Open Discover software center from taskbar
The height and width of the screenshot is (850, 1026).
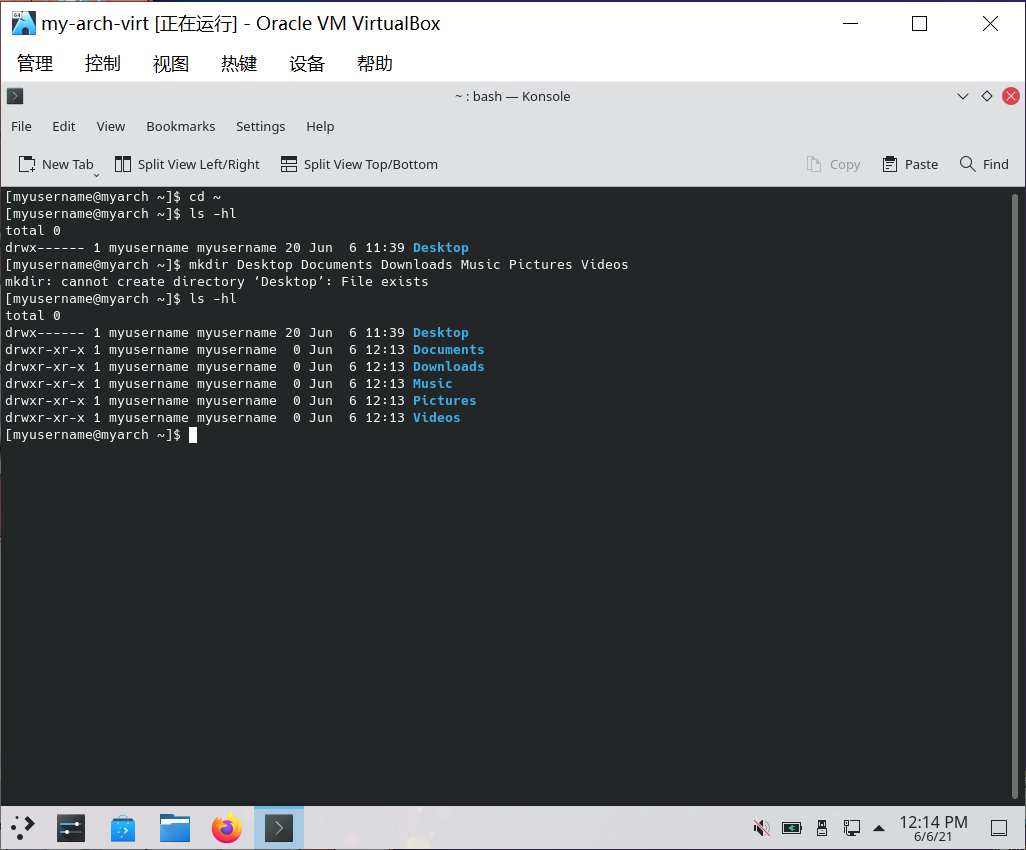[123, 827]
